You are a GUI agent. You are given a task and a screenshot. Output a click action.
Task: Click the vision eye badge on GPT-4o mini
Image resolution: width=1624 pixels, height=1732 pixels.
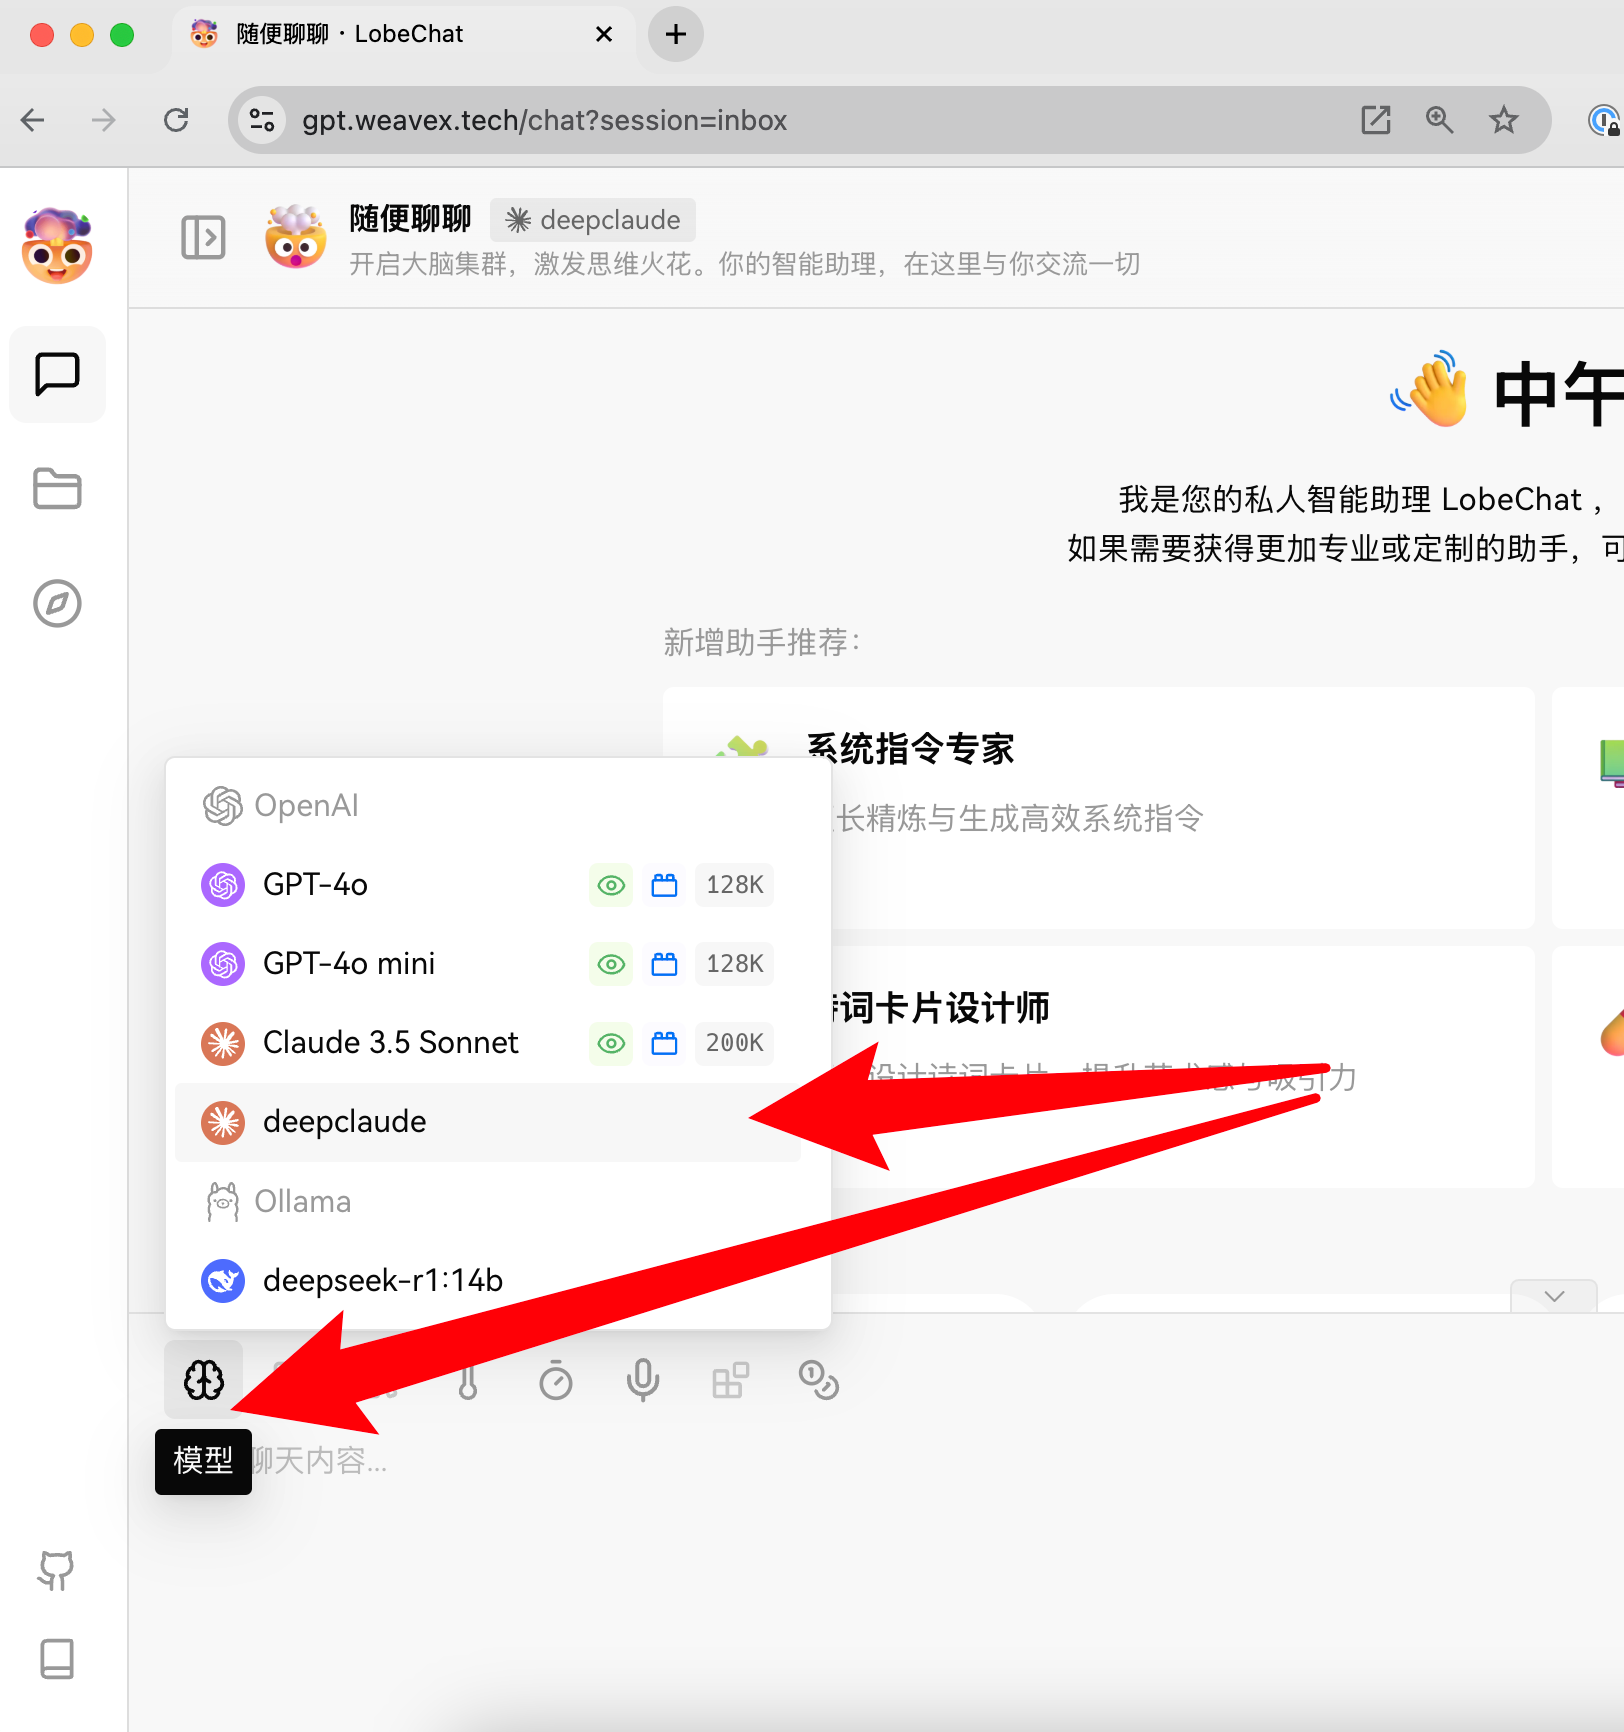pyautogui.click(x=611, y=964)
